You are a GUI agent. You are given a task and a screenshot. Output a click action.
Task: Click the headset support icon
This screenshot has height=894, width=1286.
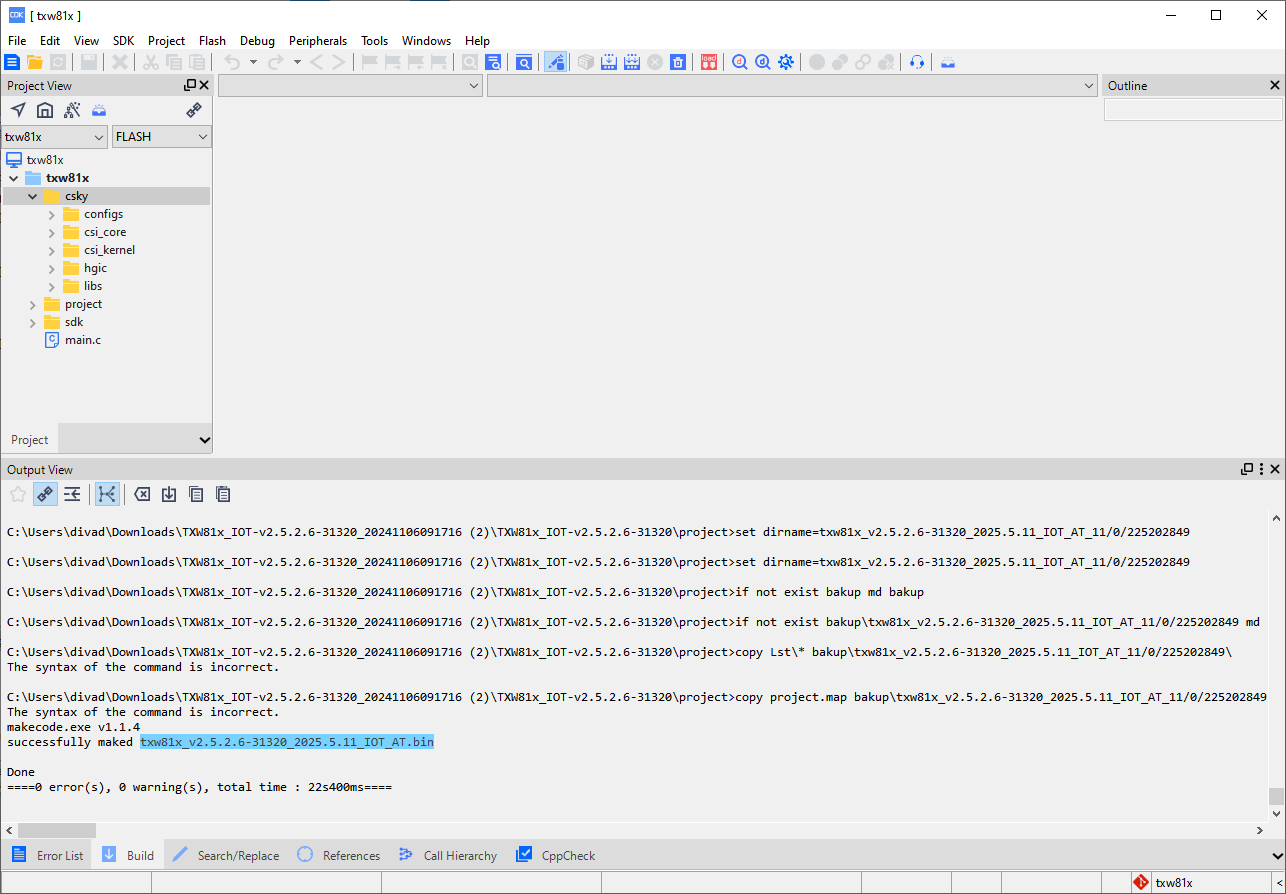coord(917,62)
